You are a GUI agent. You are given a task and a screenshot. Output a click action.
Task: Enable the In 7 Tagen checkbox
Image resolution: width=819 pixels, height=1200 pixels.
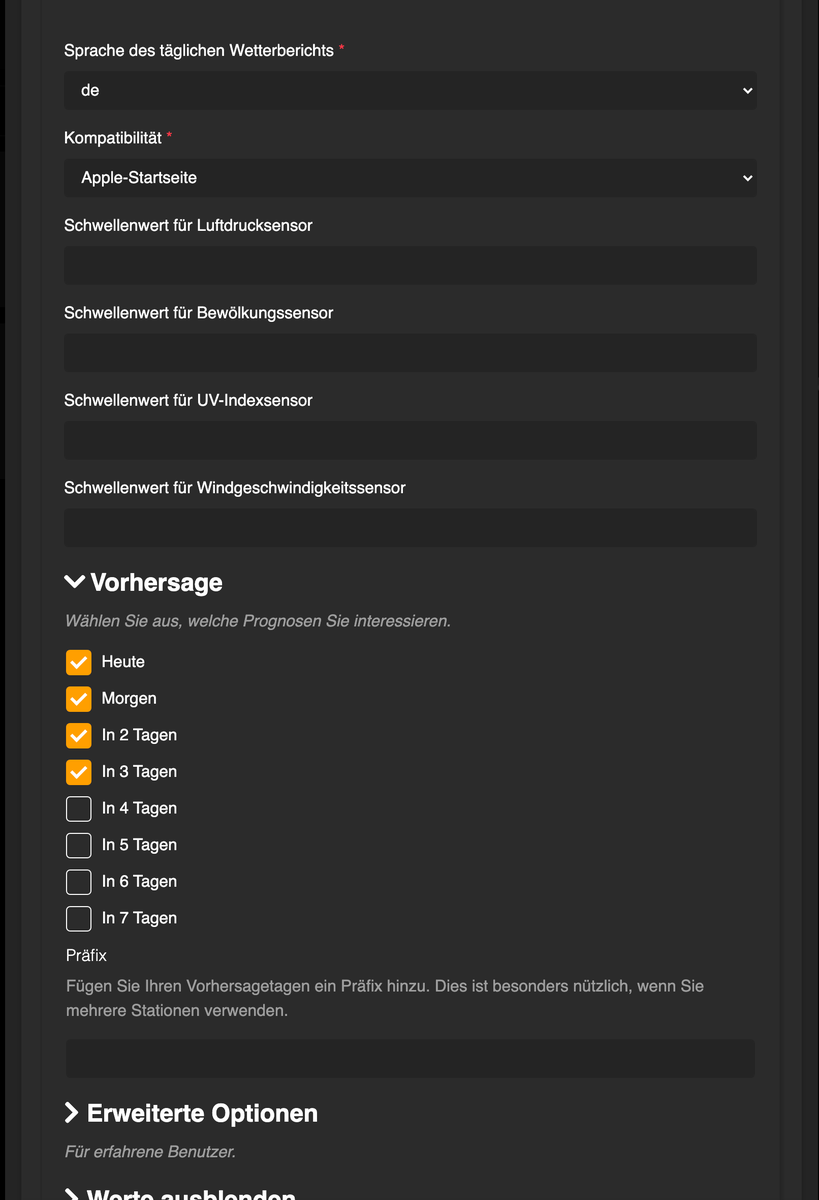[79, 918]
